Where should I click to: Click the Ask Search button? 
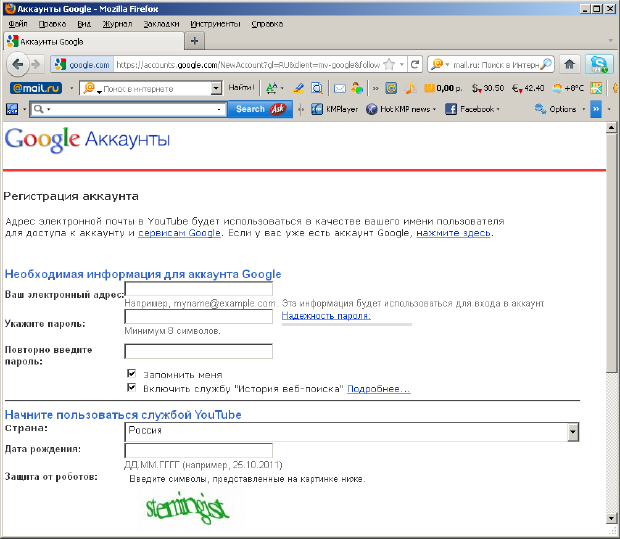[x=260, y=109]
